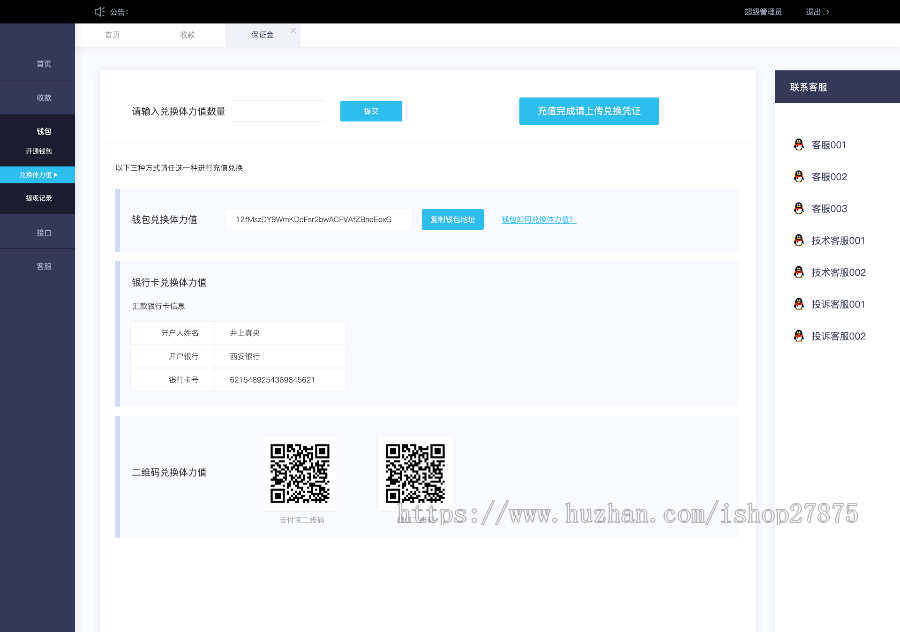Screen dimensions: 900x632
Task: Click the logout arrow icon next to 退出
Action: click(x=826, y=11)
